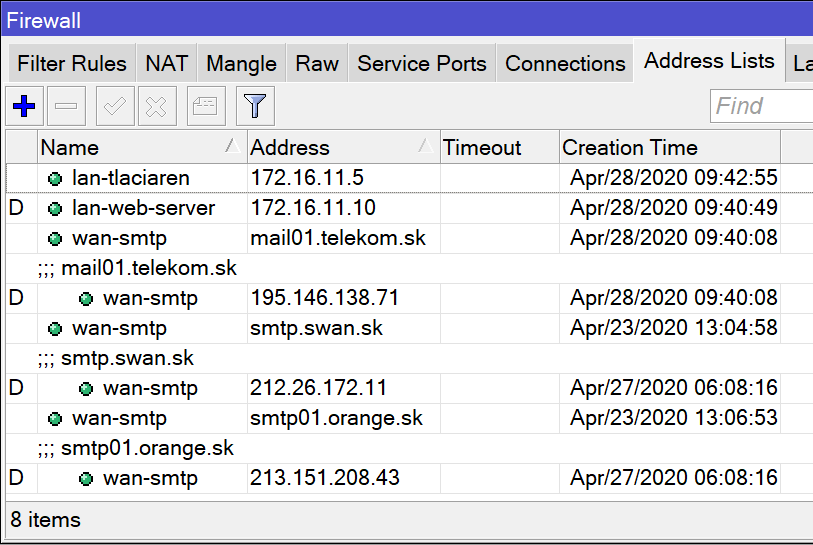Click the Enable checkmark icon
Image resolution: width=813 pixels, height=545 pixels.
(x=114, y=106)
